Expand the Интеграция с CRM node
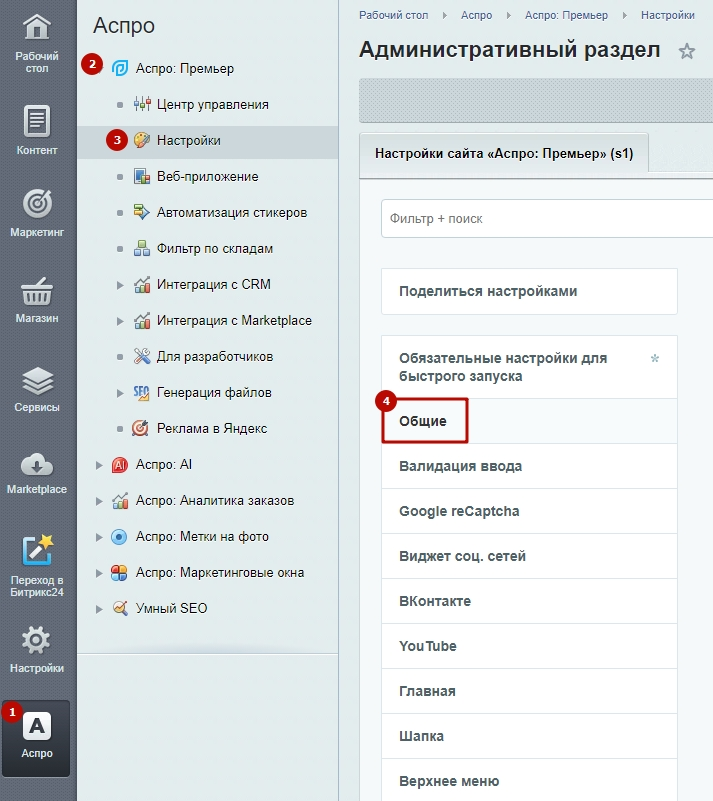This screenshot has height=801, width=713. (120, 285)
